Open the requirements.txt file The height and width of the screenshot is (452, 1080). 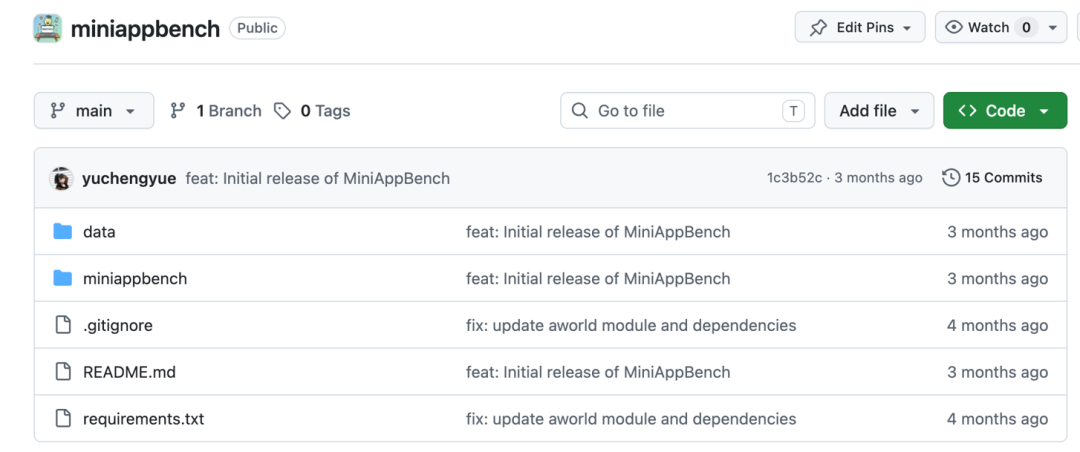[x=143, y=419]
